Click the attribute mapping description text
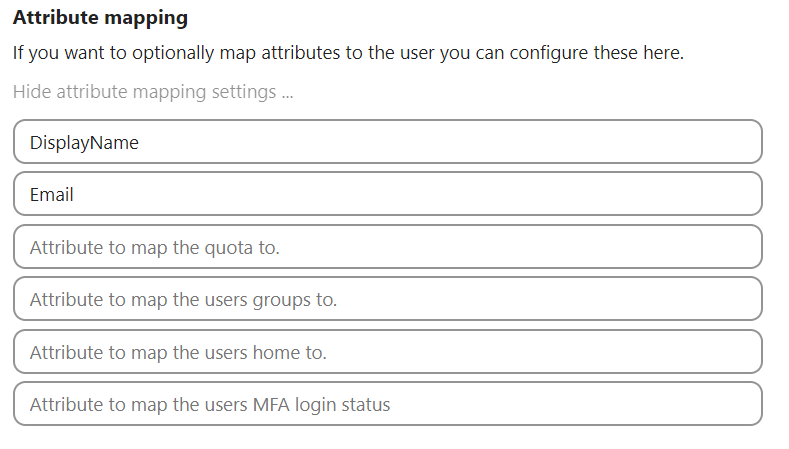Image resolution: width=789 pixels, height=449 pixels. [348, 53]
